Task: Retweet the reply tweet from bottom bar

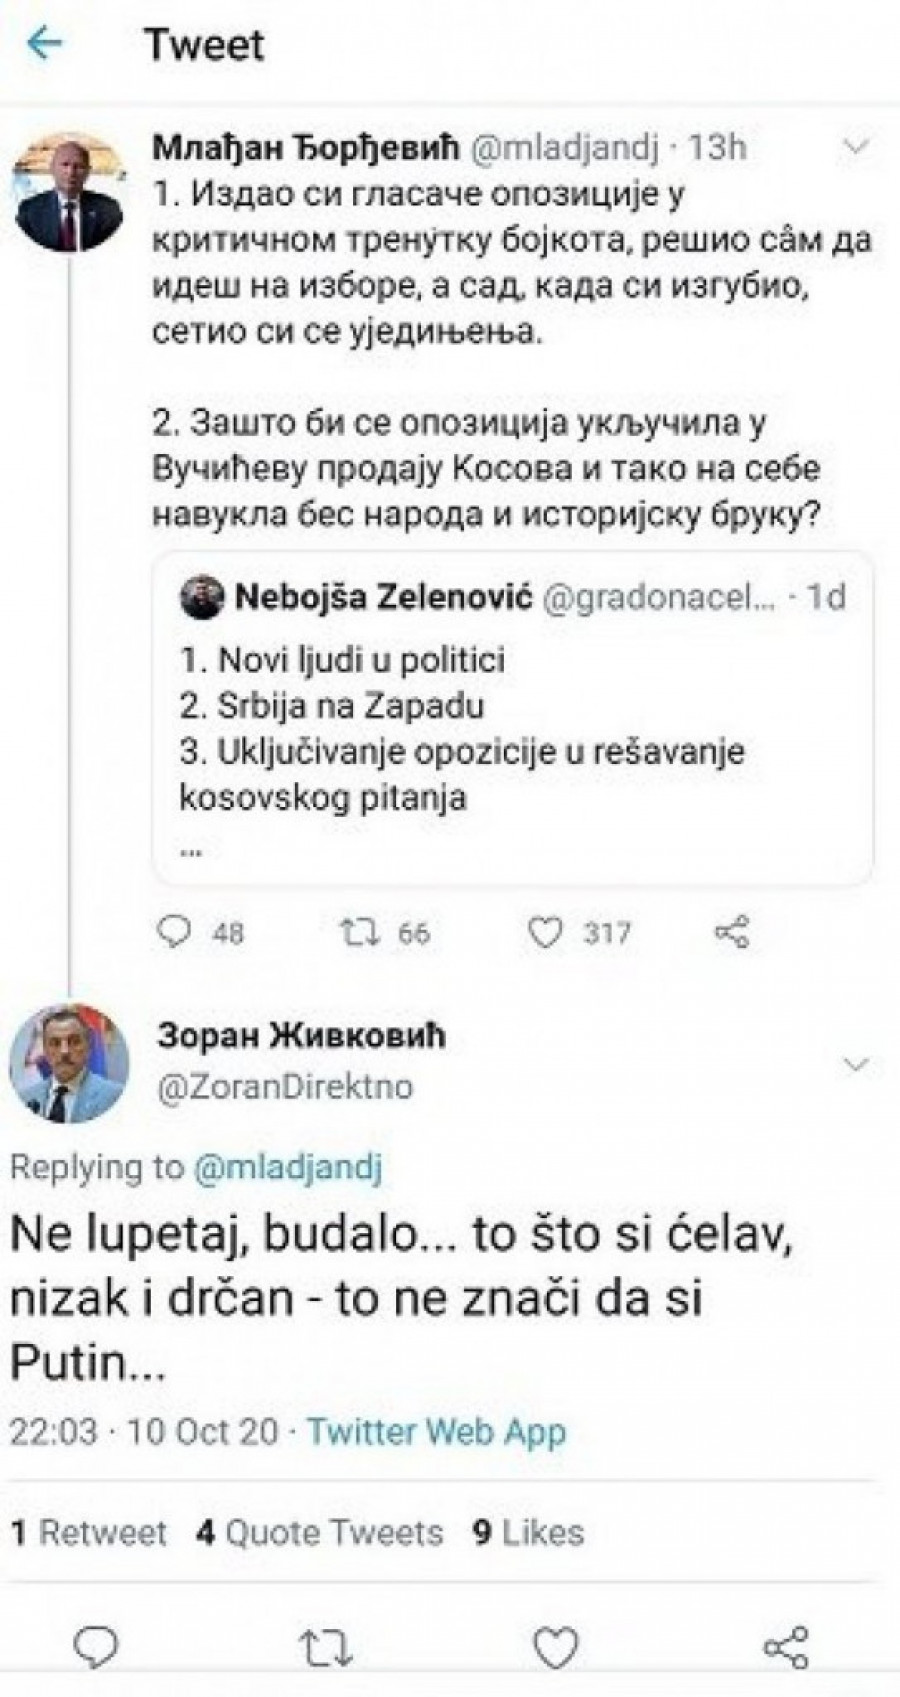Action: pyautogui.click(x=327, y=1645)
